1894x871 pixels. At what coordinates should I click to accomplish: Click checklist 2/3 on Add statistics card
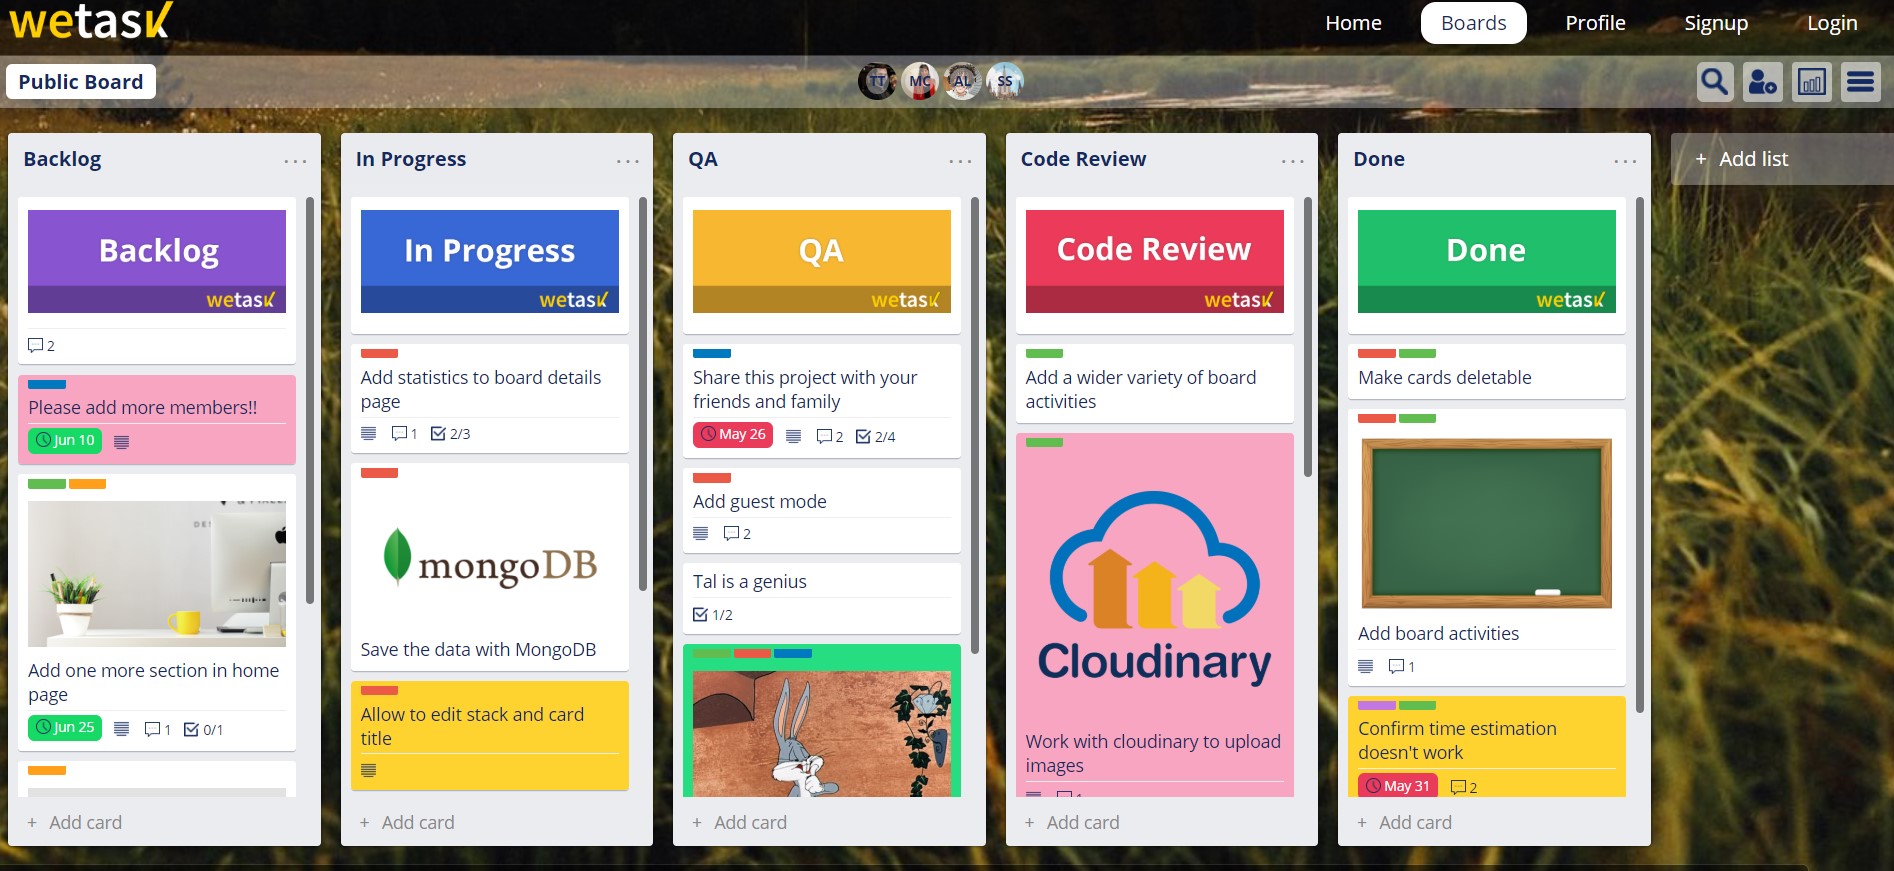pyautogui.click(x=451, y=434)
